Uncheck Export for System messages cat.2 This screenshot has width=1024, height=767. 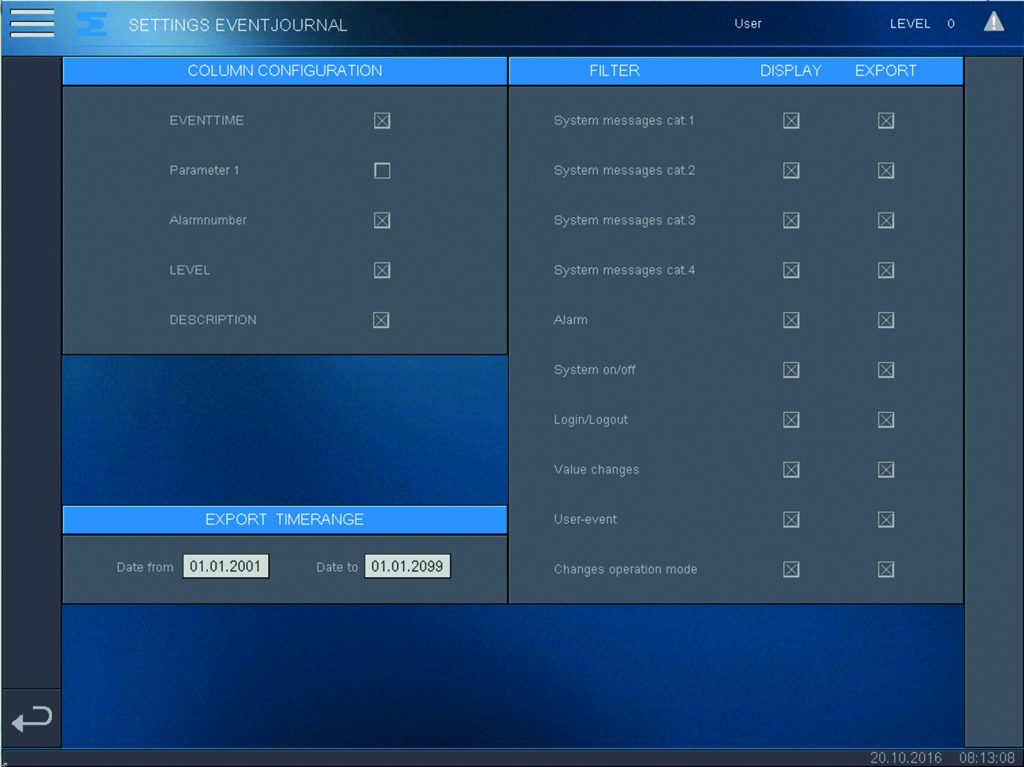(886, 171)
